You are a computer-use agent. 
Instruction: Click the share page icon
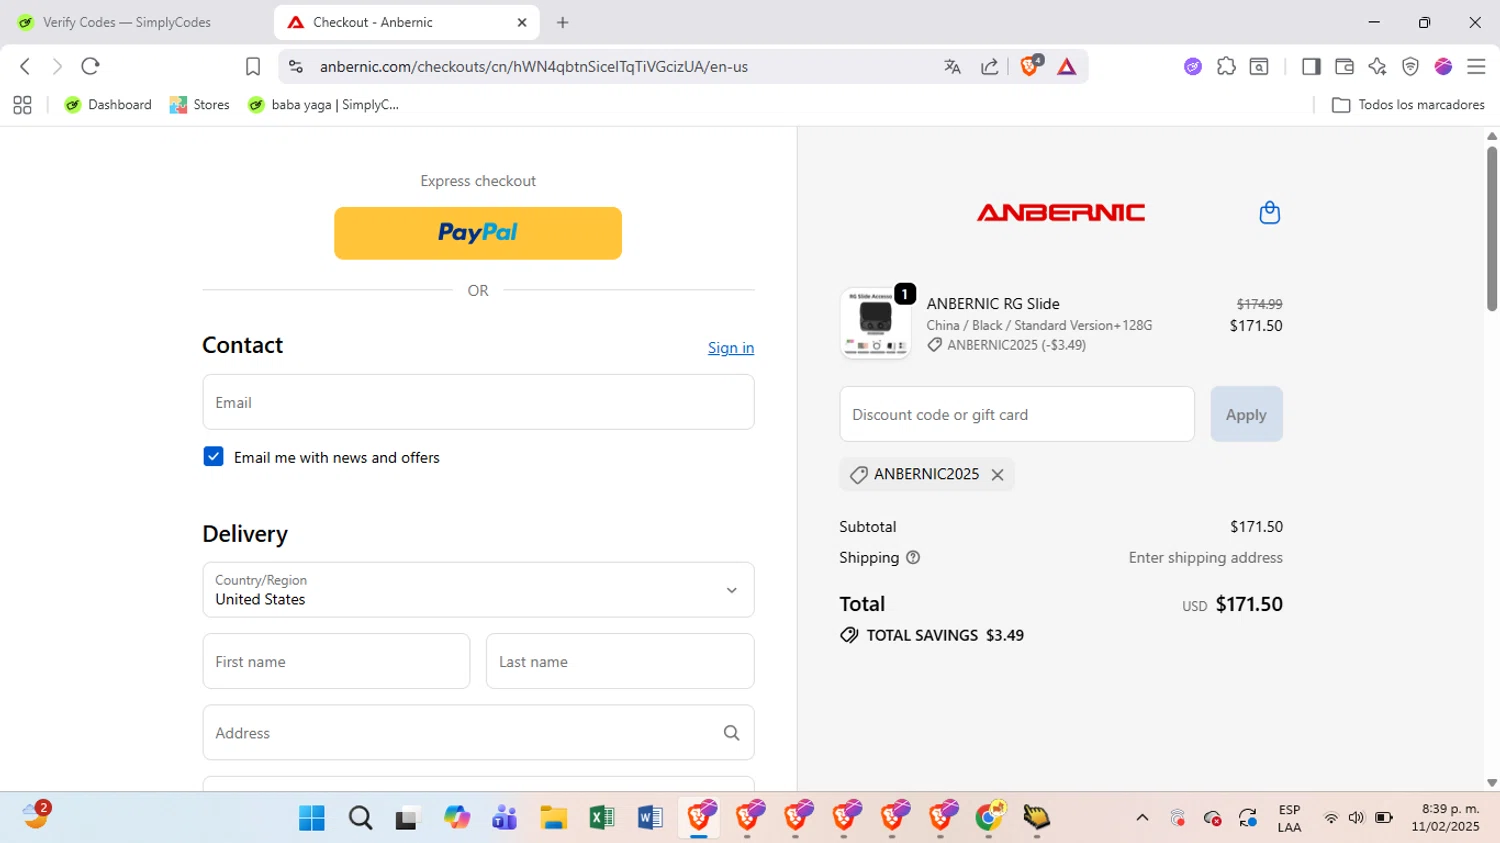point(989,66)
